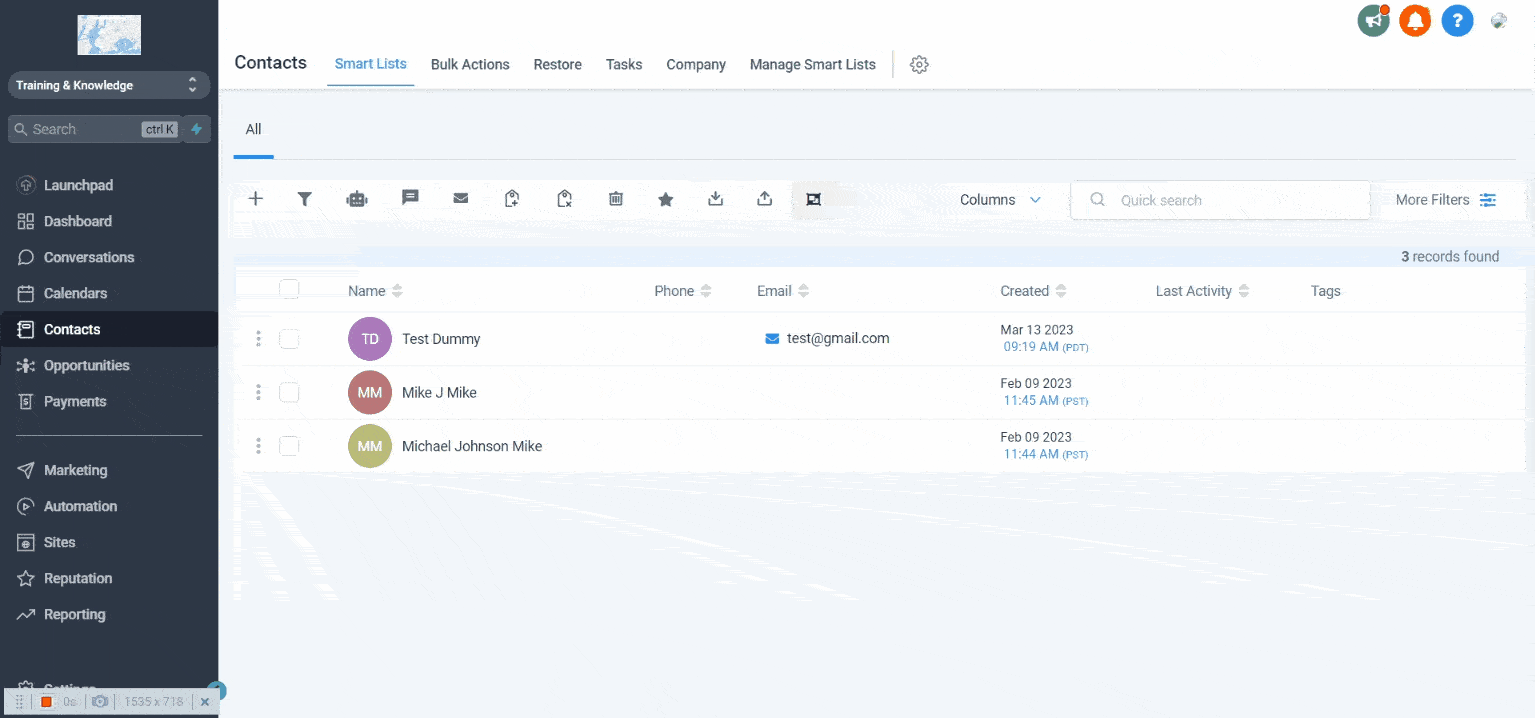Click the robot automation icon
The width and height of the screenshot is (1535, 718).
[x=357, y=199]
